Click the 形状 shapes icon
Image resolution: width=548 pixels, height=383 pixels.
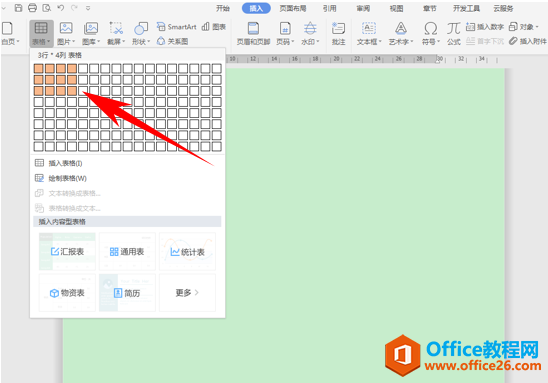(x=141, y=28)
